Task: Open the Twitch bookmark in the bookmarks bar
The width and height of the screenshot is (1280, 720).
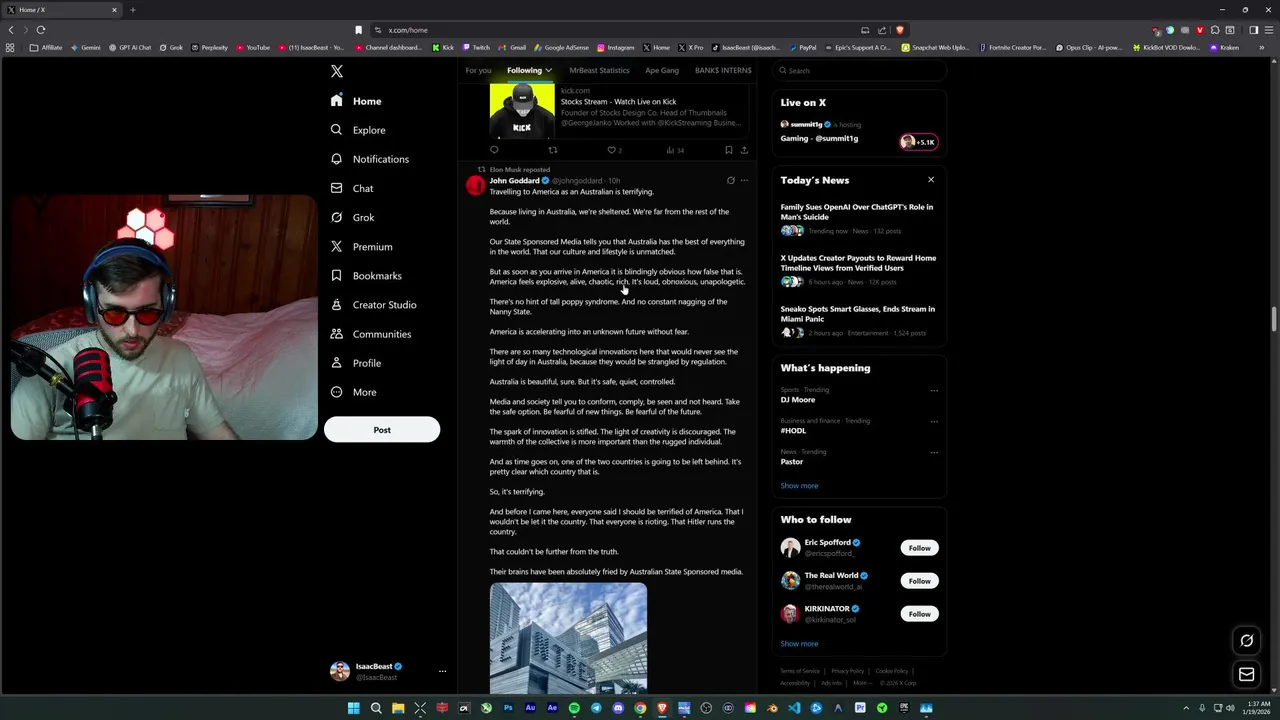Action: [x=476, y=47]
